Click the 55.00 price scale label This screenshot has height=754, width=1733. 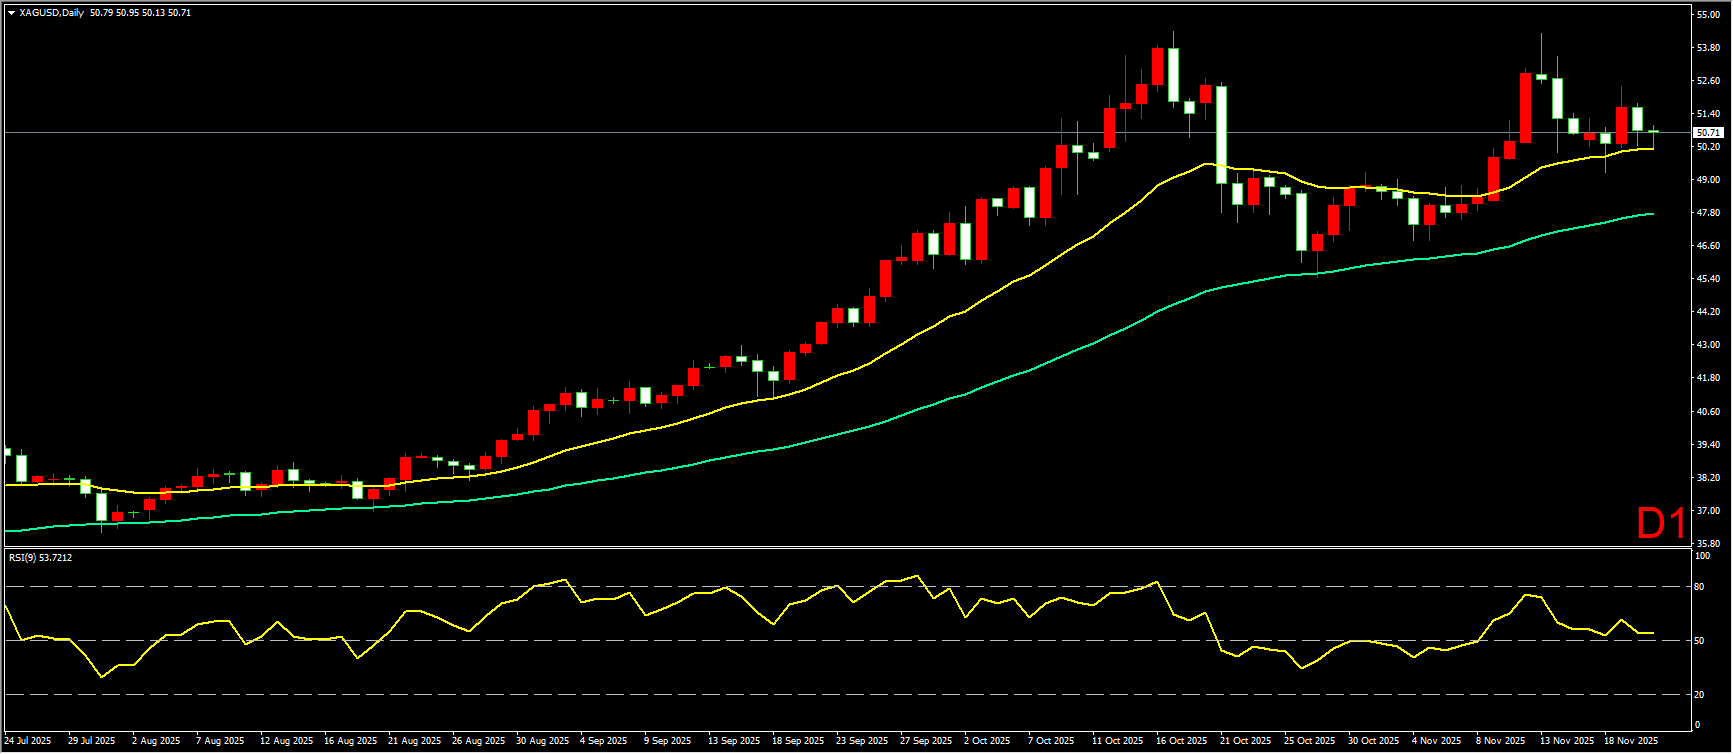[x=1708, y=14]
